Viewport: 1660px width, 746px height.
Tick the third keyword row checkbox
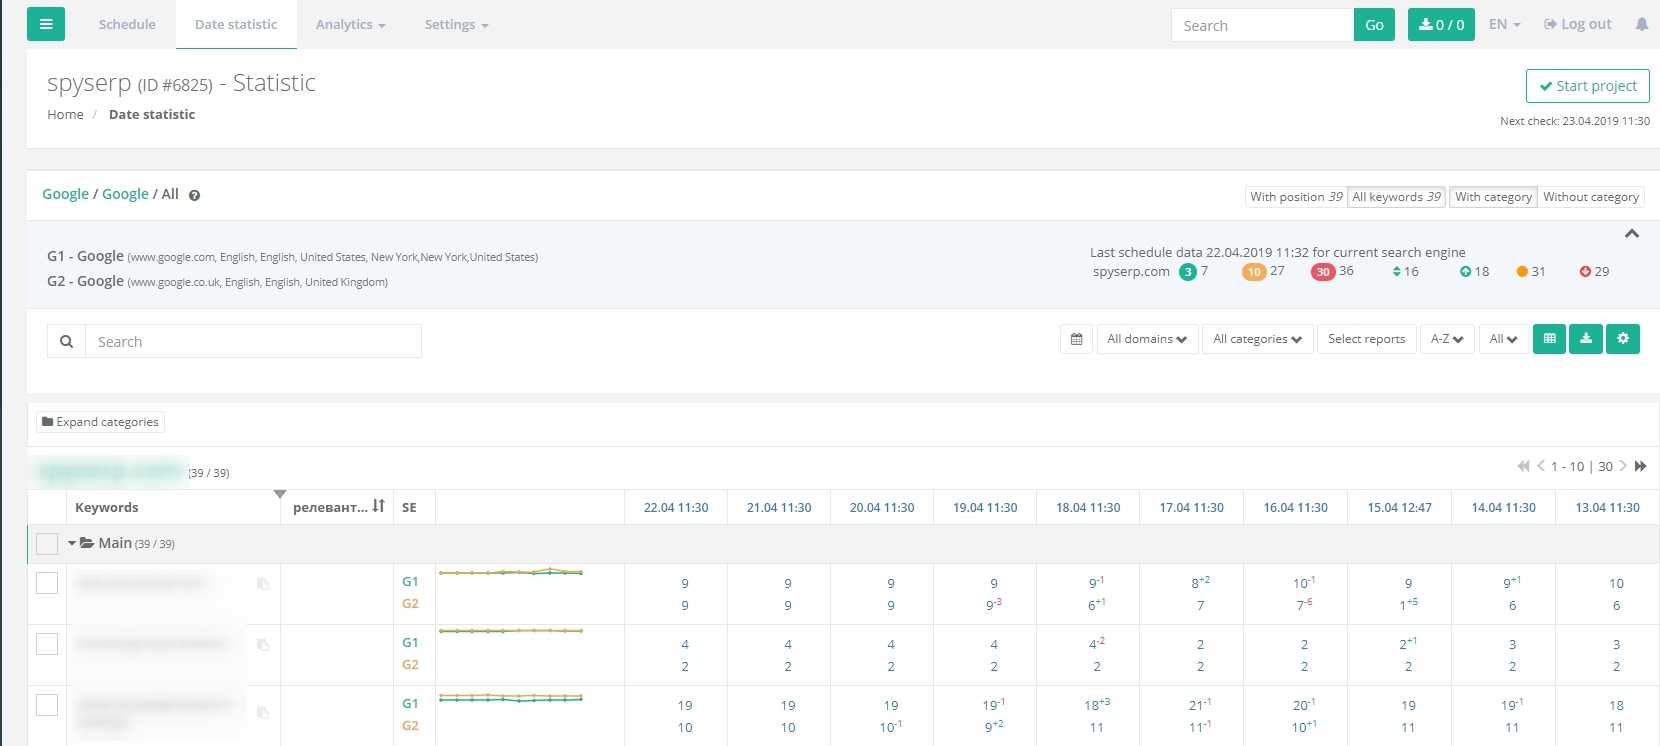tap(47, 705)
